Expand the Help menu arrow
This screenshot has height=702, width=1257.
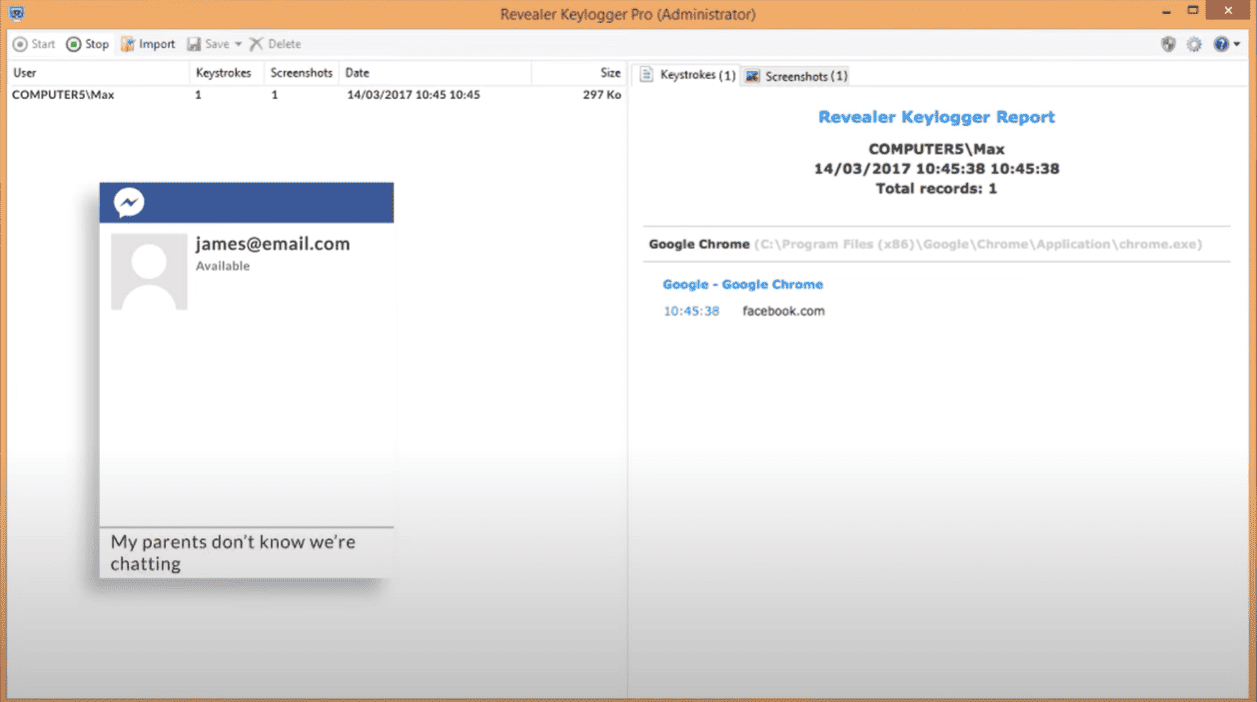[1236, 43]
